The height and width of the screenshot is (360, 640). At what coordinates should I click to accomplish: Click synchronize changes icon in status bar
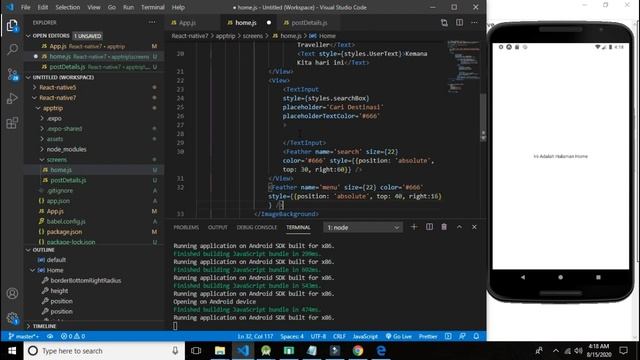[50, 336]
